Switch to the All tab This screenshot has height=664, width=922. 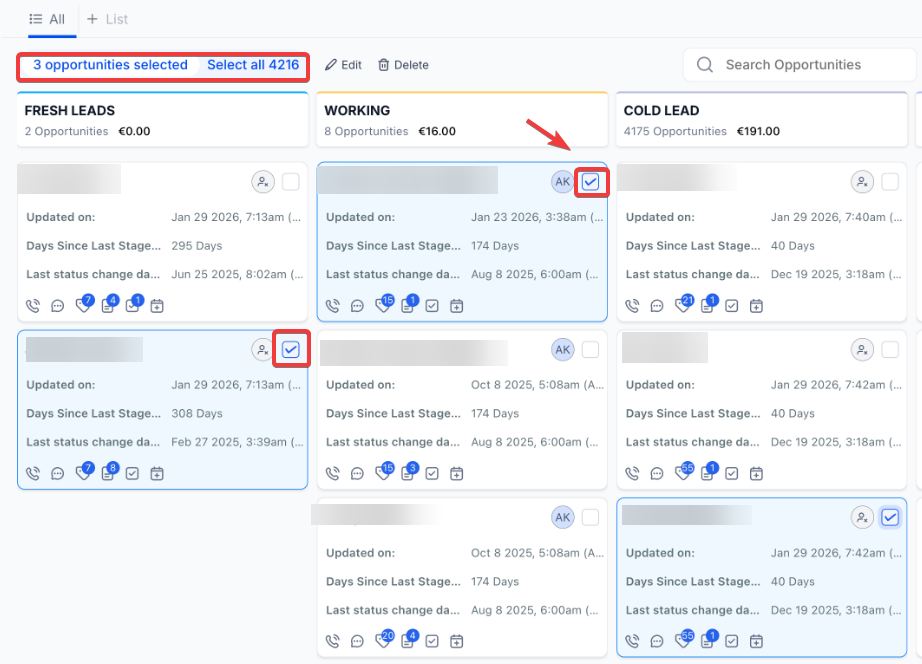pos(47,19)
